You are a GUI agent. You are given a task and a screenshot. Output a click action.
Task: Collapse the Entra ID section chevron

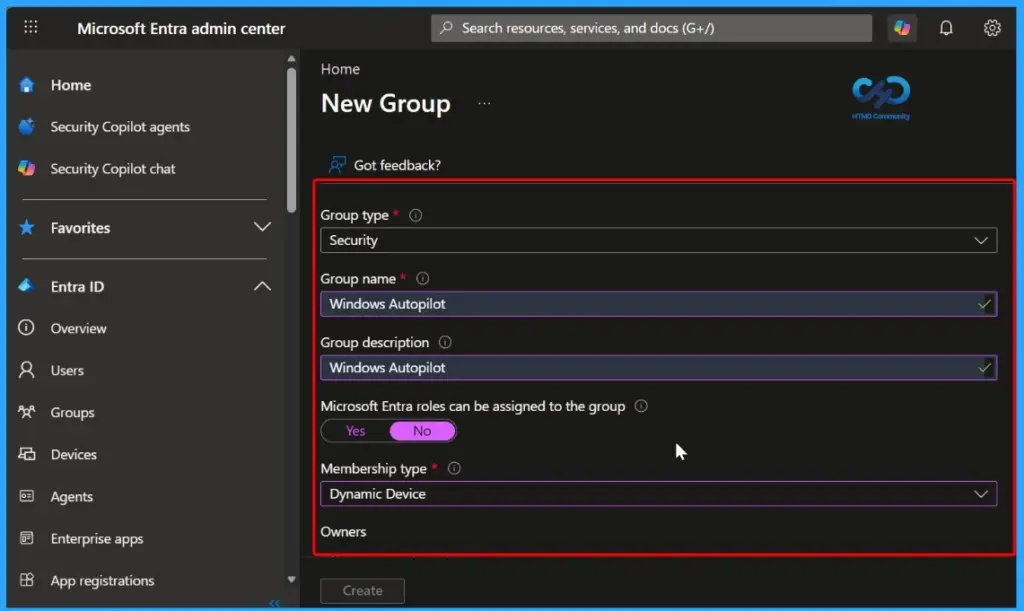(262, 286)
